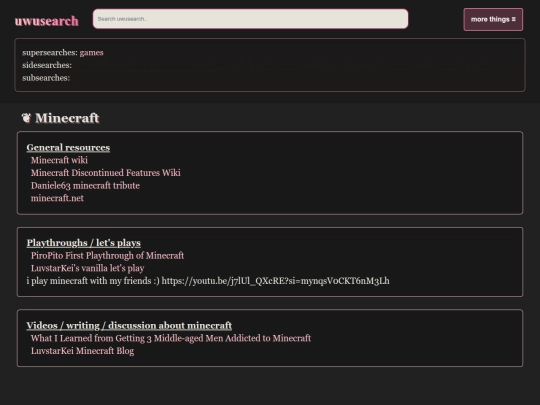This screenshot has width=540, height=405.
Task: Open the LuvstarKei Minecraft Blog link
Action: pos(83,351)
